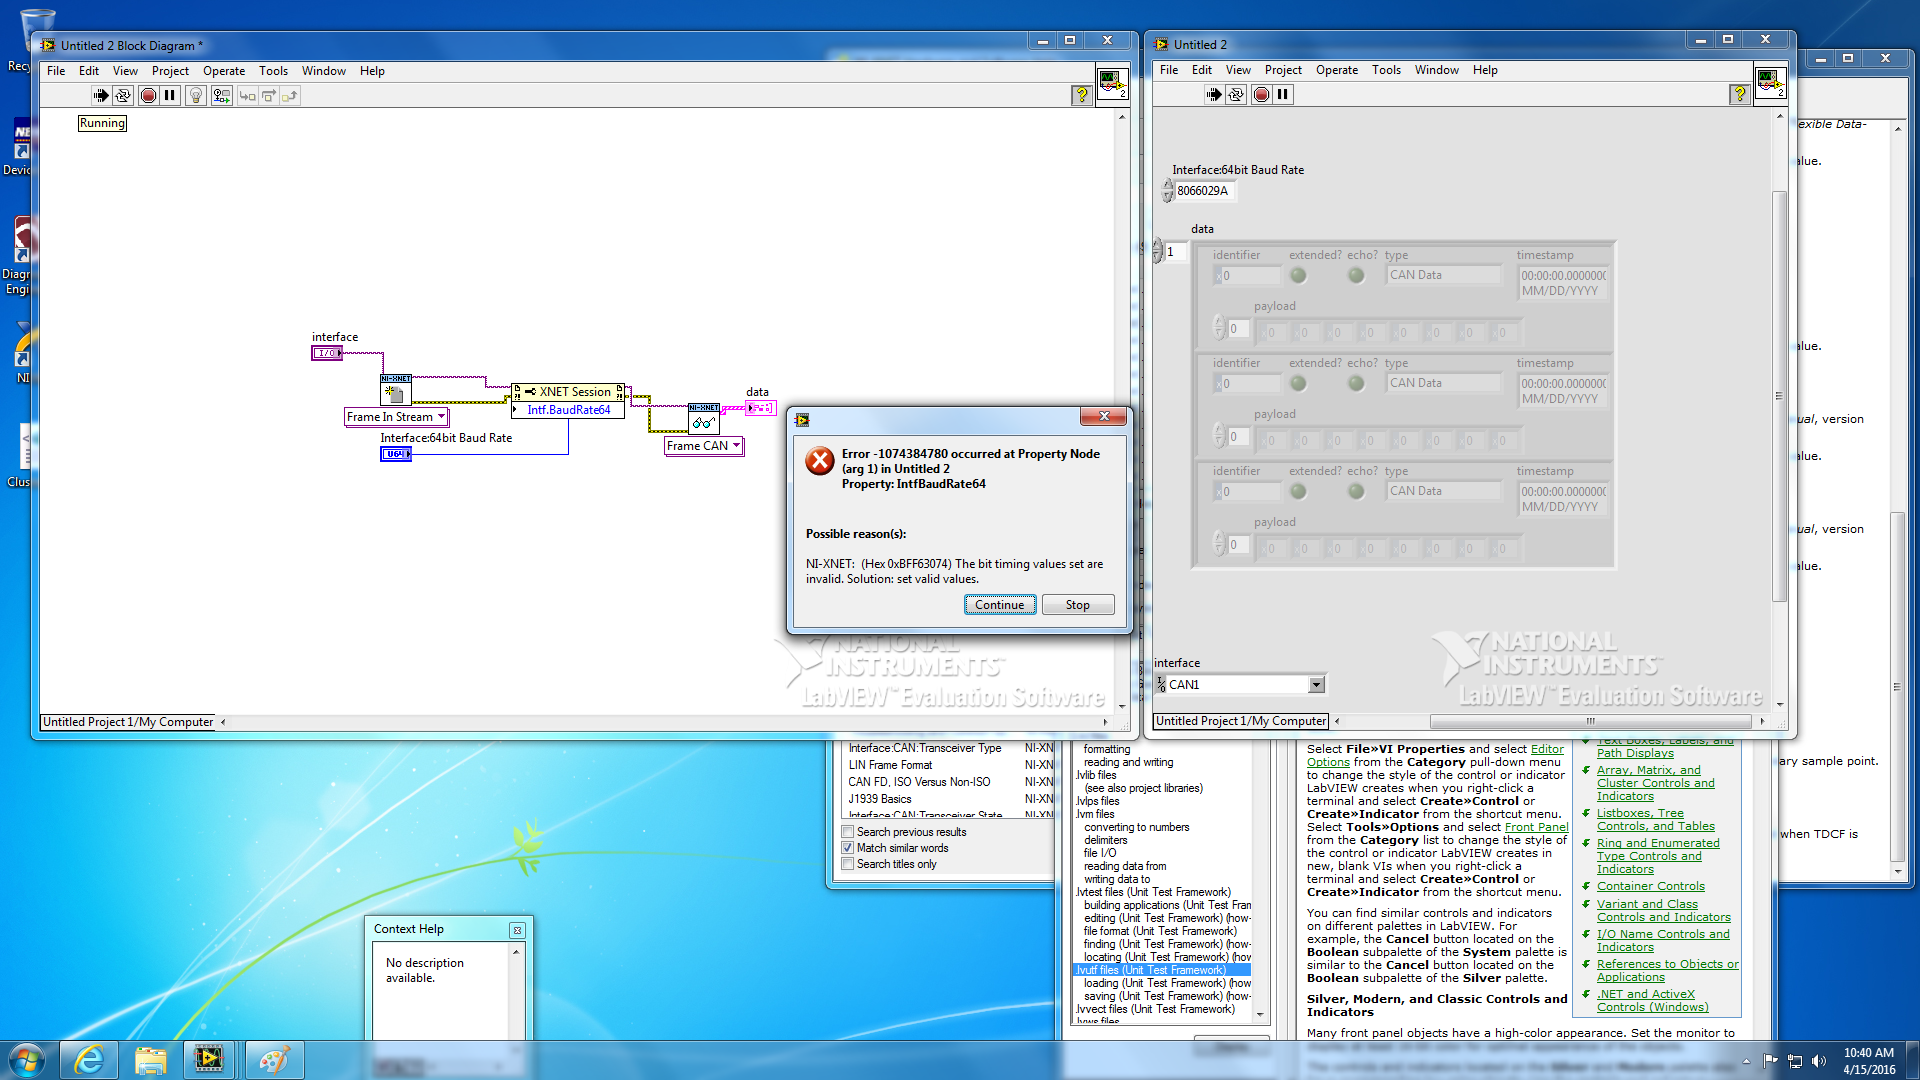Open the Frame In Stream selector
Screen dimensions: 1920x1080
coord(396,417)
